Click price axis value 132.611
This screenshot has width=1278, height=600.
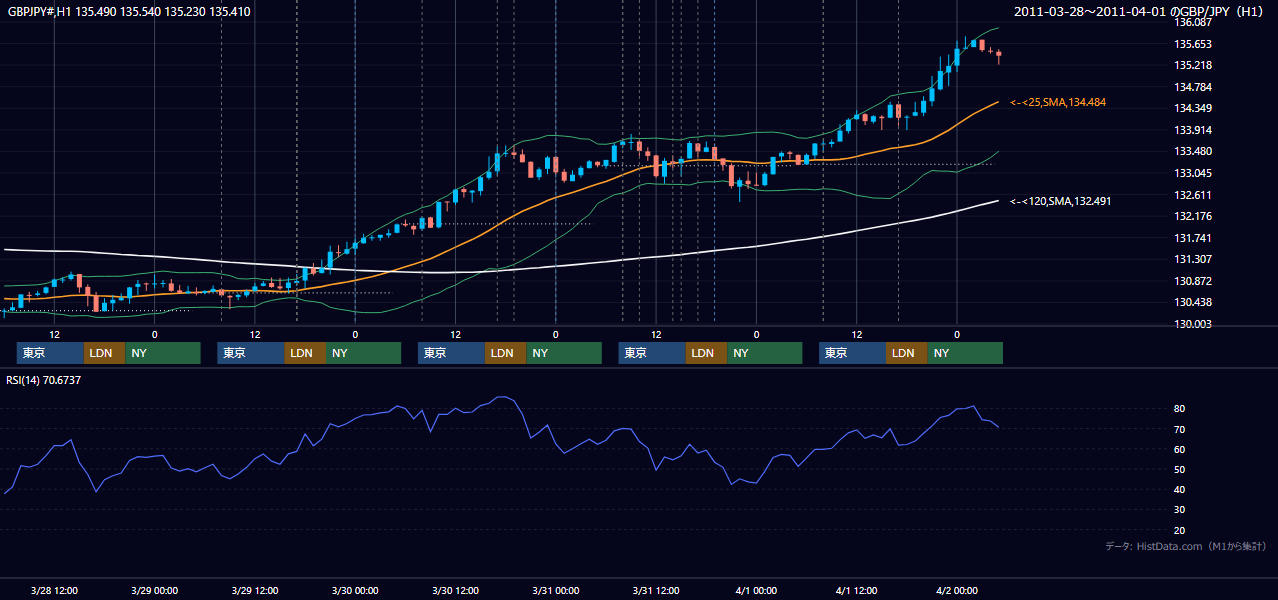pos(1193,195)
